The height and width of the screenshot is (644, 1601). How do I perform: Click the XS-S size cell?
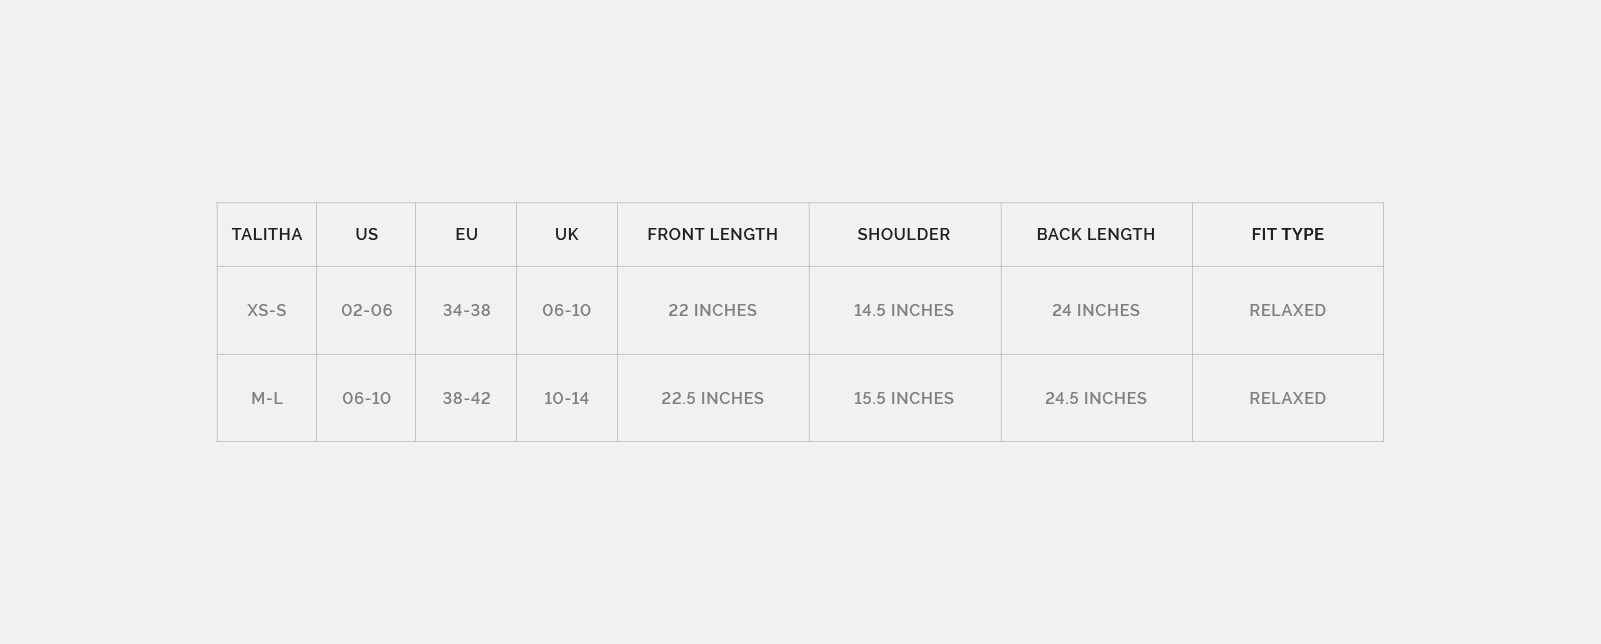tap(267, 311)
